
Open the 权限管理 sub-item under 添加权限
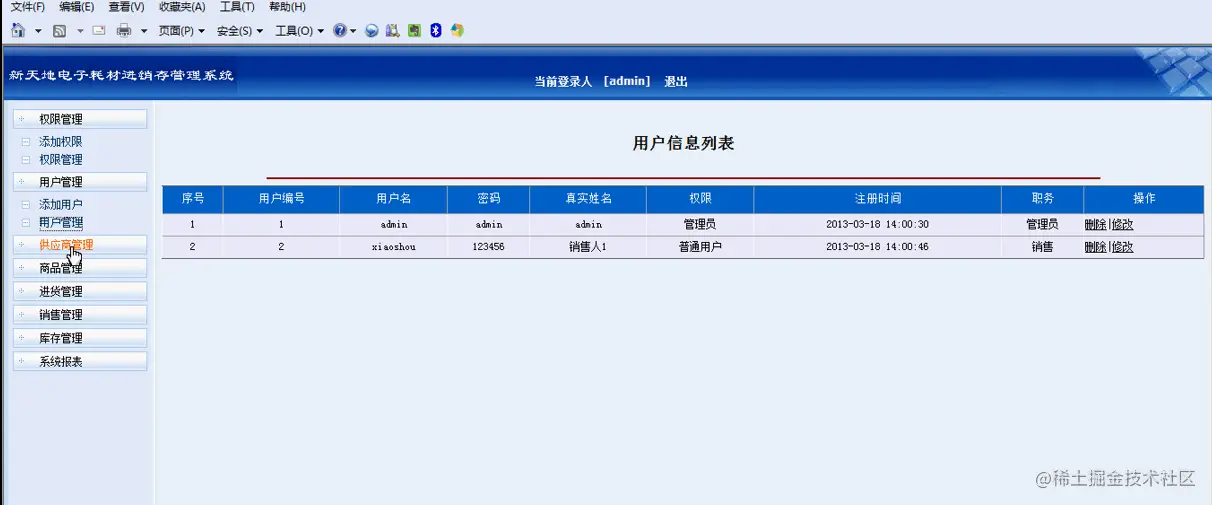click(x=61, y=159)
